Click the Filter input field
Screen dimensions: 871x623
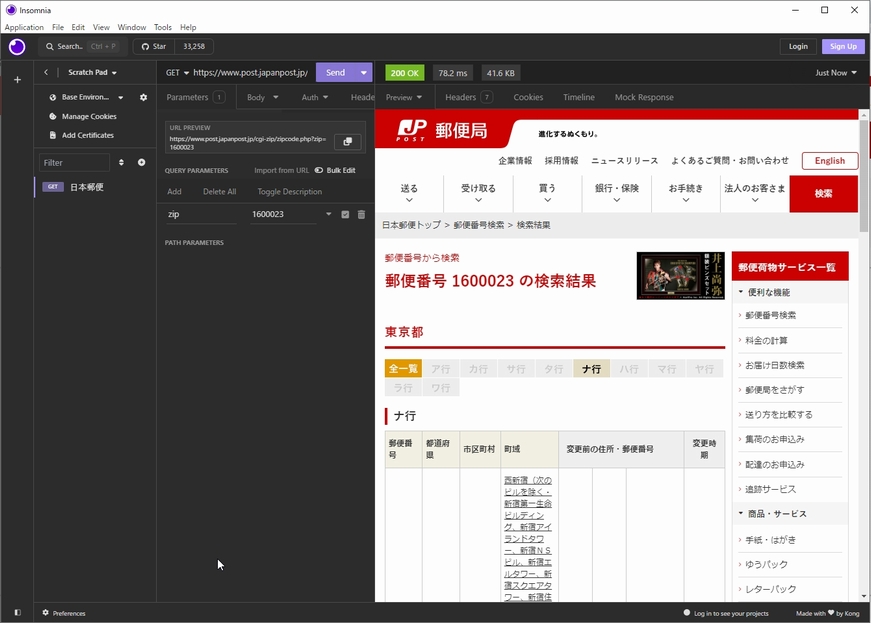click(74, 163)
